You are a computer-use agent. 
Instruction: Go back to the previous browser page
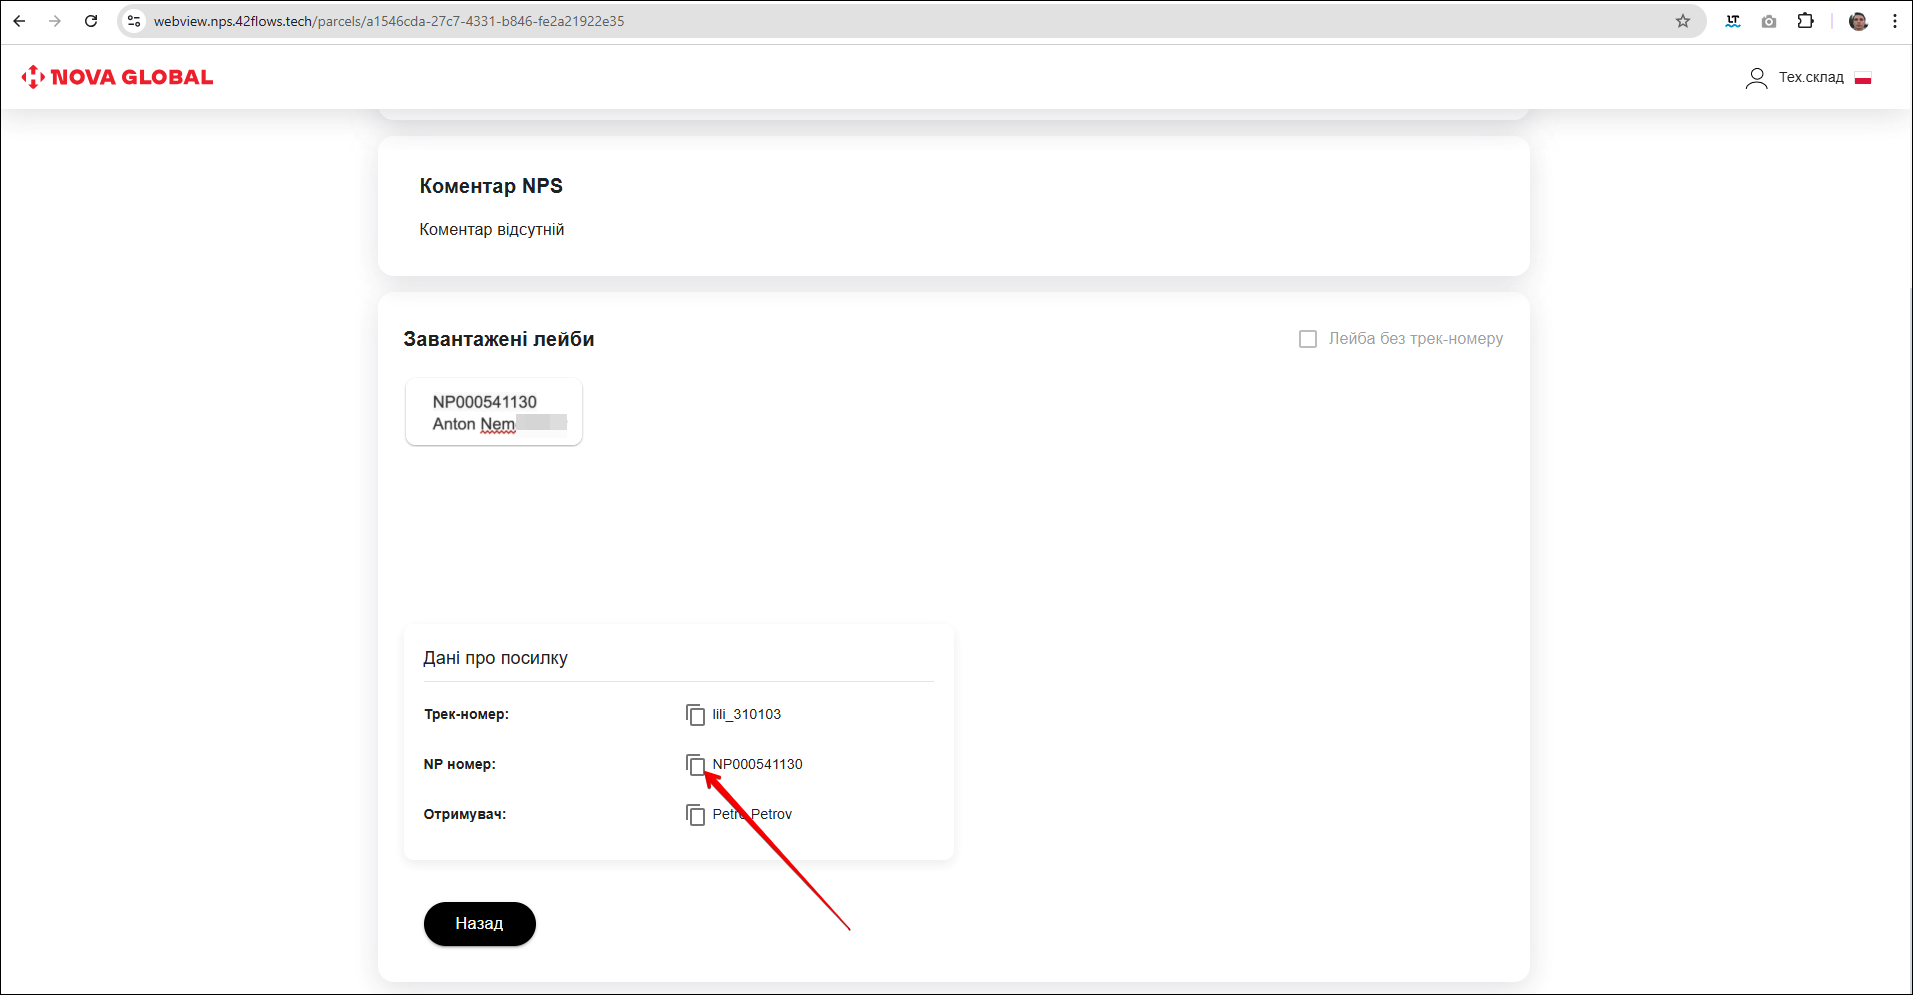coord(19,21)
